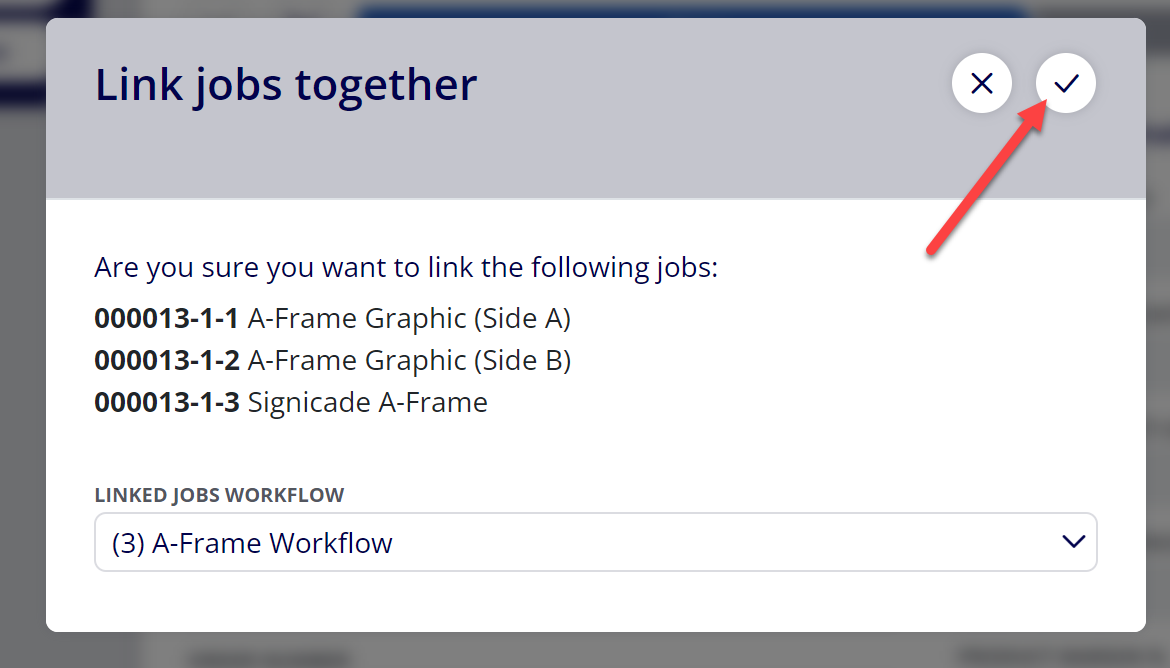The image size is (1170, 668).
Task: Click job number 000013-1-1
Action: click(166, 319)
